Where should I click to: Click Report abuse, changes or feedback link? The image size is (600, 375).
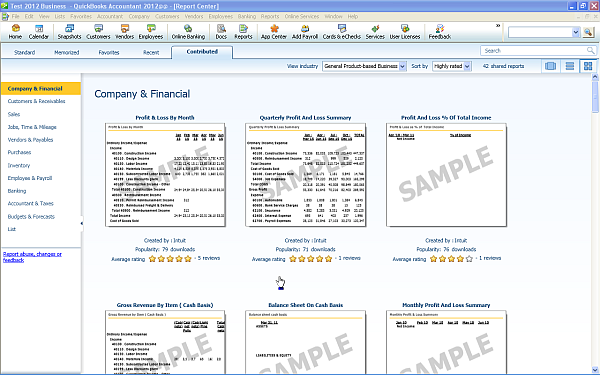(x=32, y=257)
